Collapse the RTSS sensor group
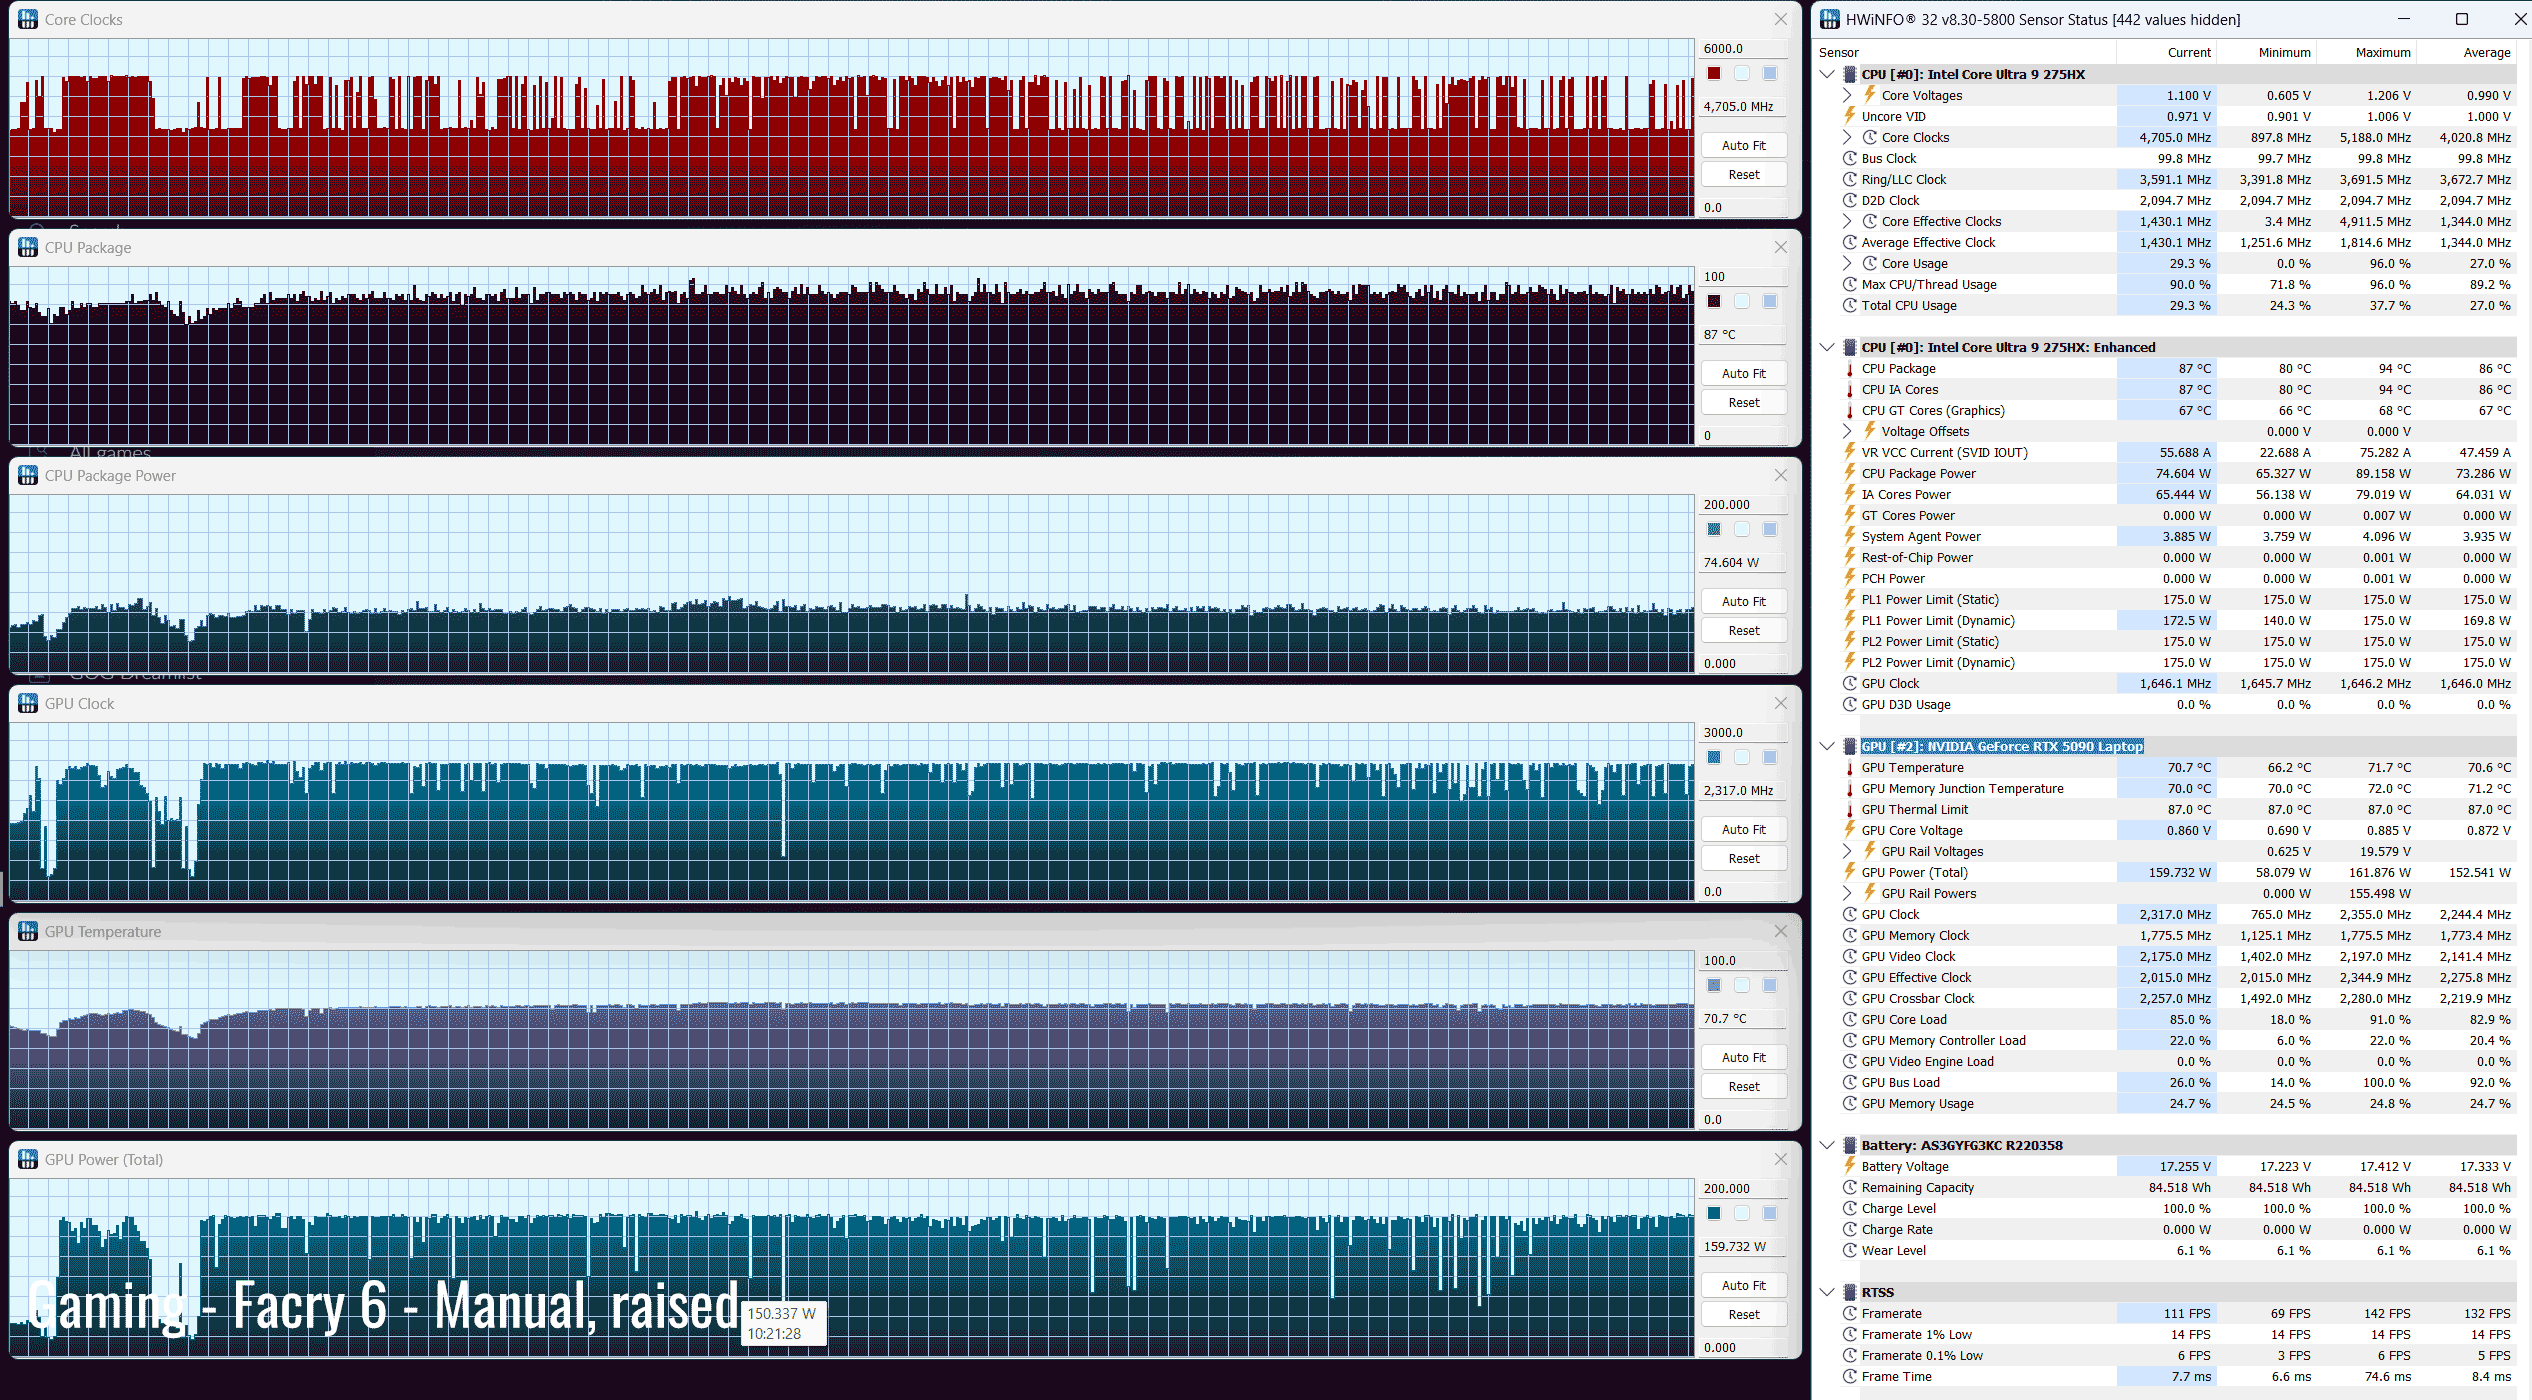The image size is (2532, 1400). pyautogui.click(x=1827, y=1292)
